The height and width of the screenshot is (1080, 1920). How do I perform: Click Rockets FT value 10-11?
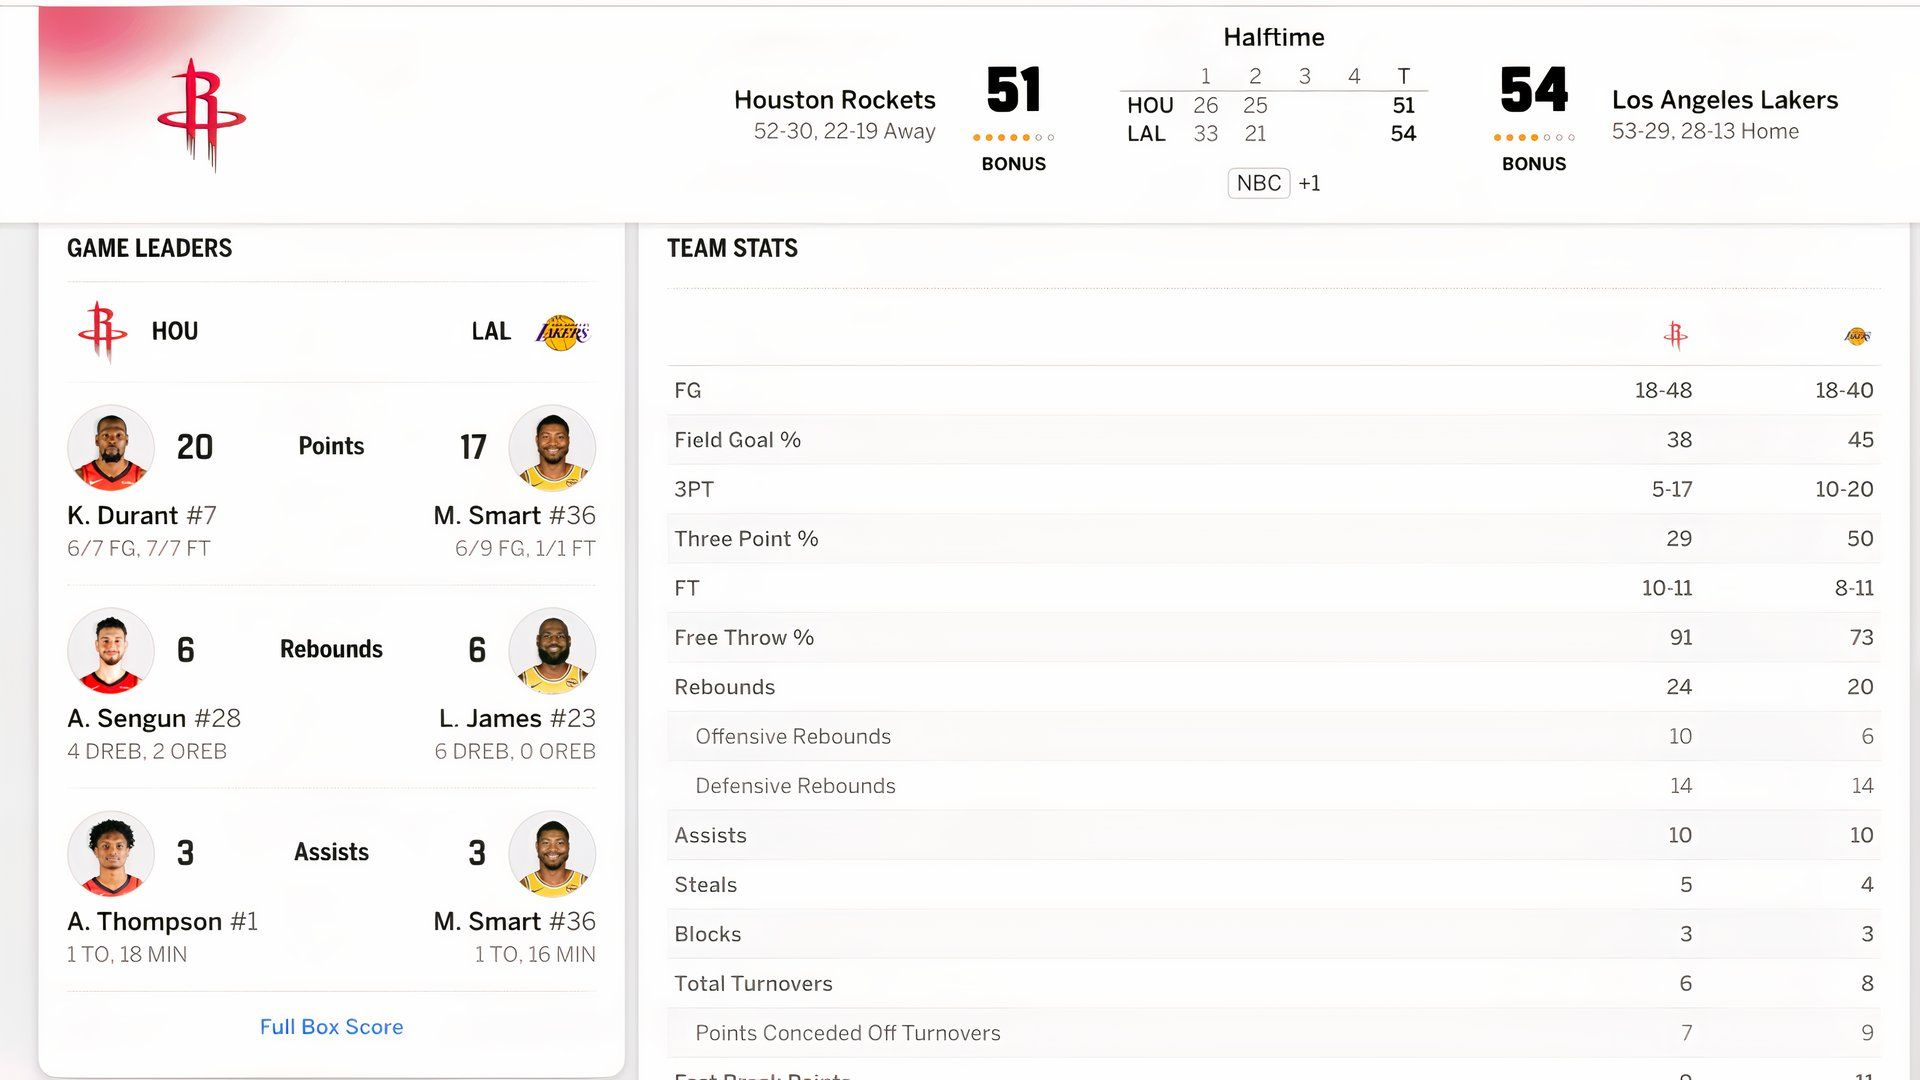point(1667,589)
